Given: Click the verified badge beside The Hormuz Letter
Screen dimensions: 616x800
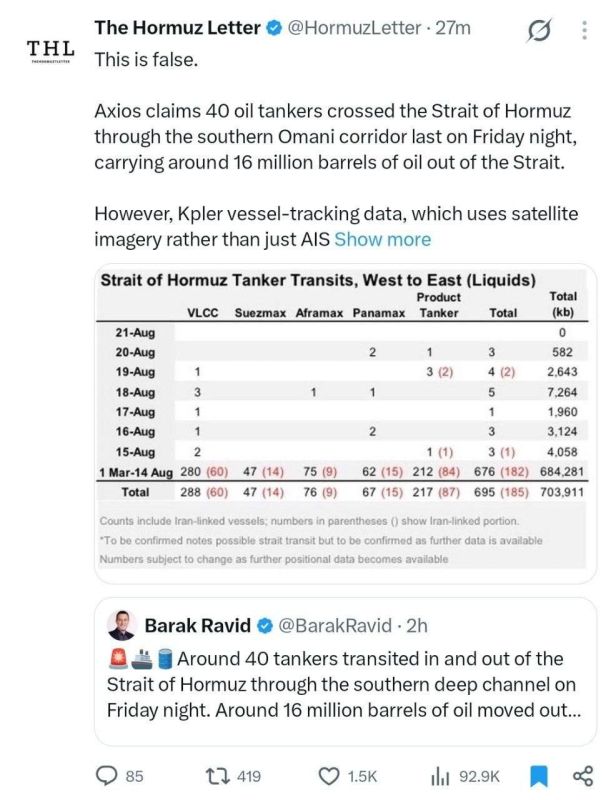Looking at the screenshot, I should (x=275, y=28).
